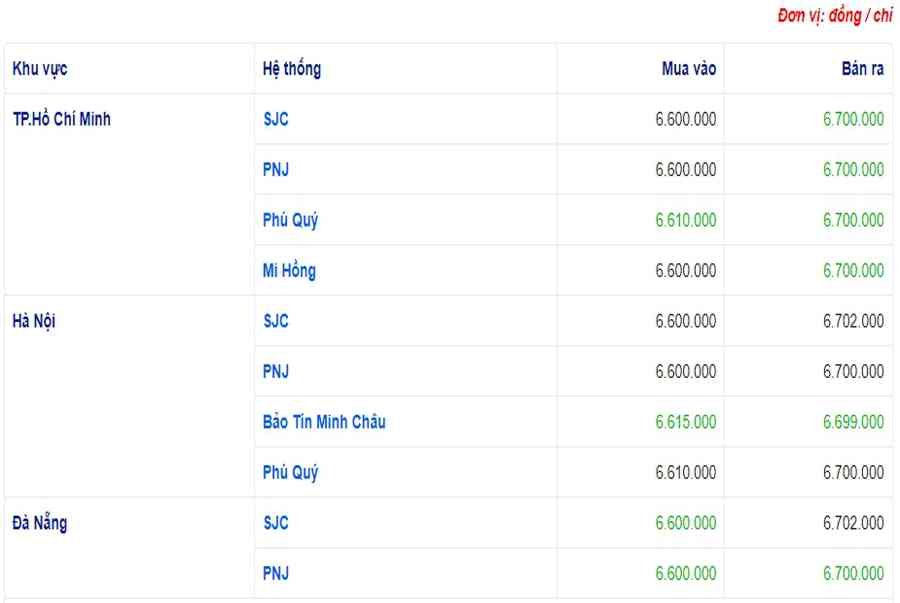Open the PNJ link under Đà Nẵng
900x603 pixels.
[x=276, y=574]
